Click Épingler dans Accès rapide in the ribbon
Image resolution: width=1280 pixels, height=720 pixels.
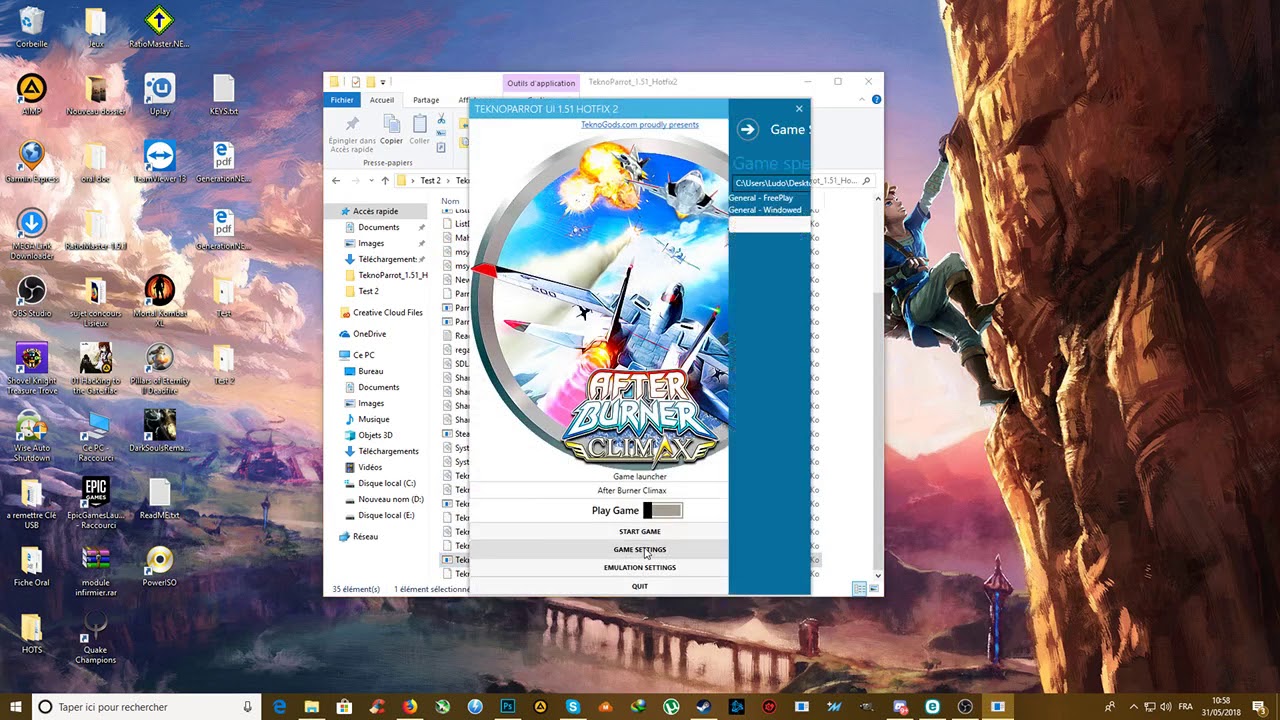point(352,133)
